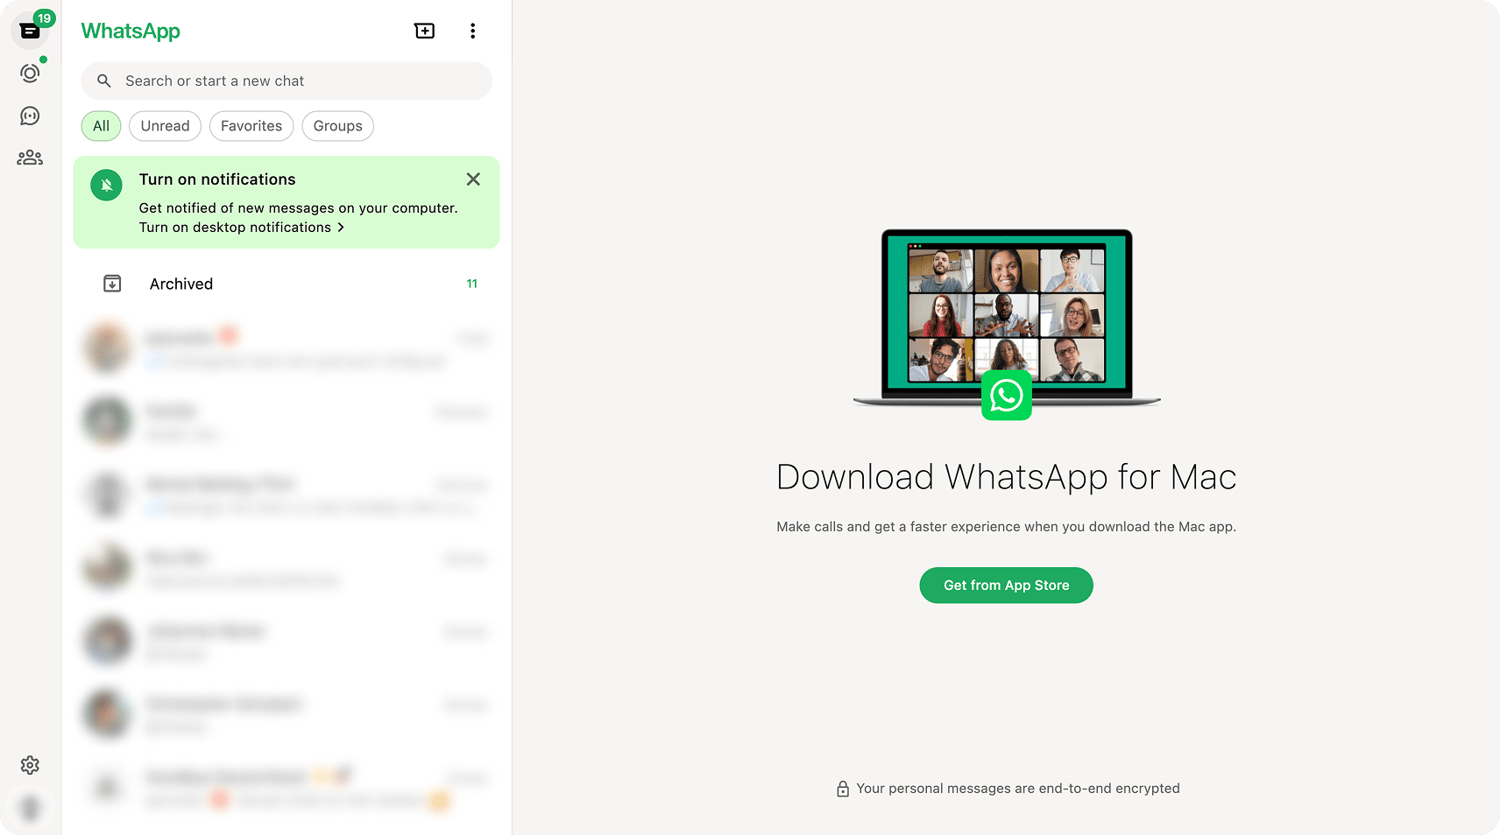Open Settings from the sidebar

click(30, 765)
